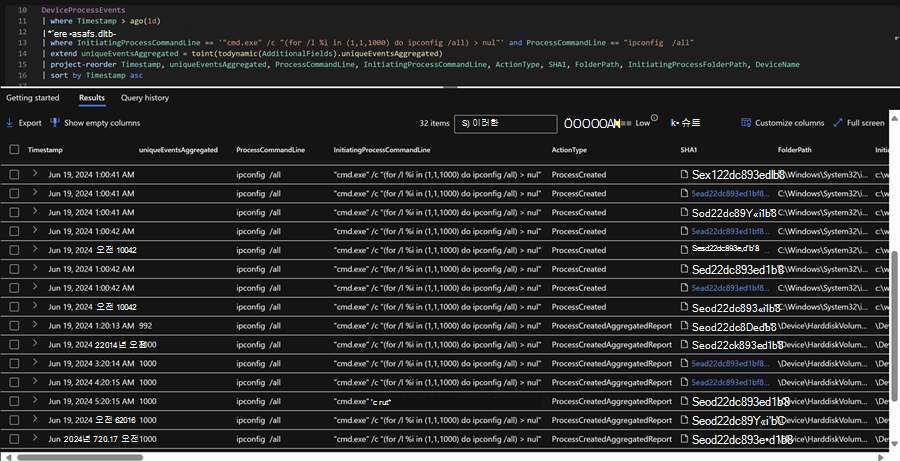
Task: Toggle the select-all header checkbox
Action: tap(14, 149)
